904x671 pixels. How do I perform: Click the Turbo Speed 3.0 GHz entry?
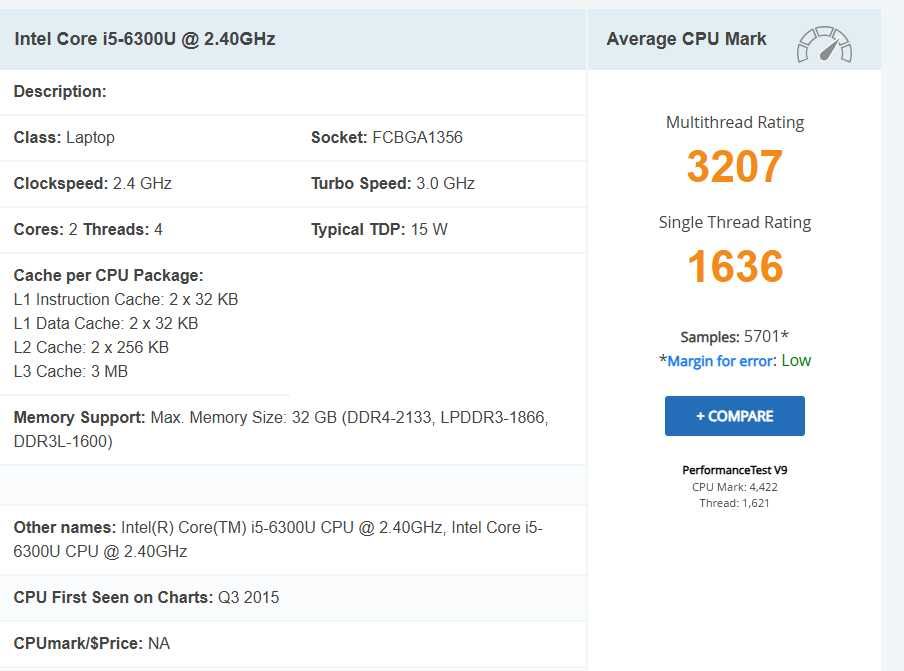393,183
